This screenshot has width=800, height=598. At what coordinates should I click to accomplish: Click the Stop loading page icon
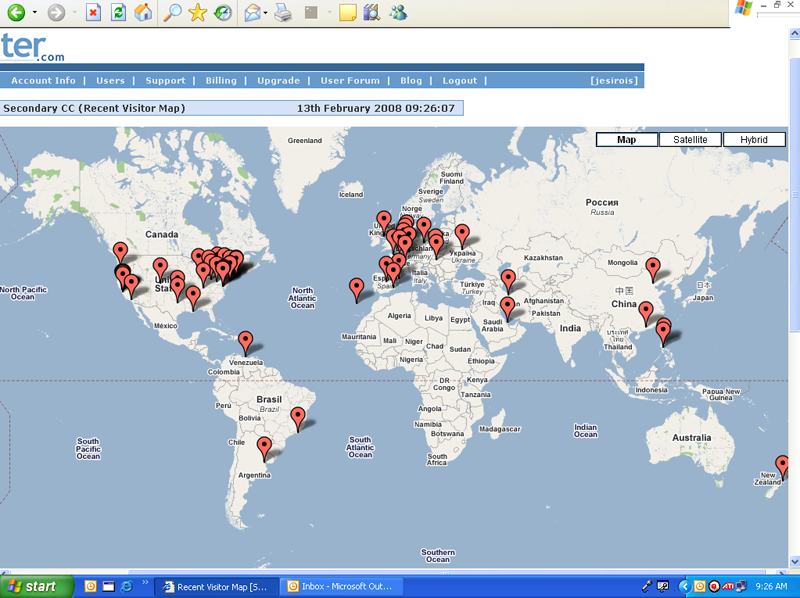coord(93,13)
